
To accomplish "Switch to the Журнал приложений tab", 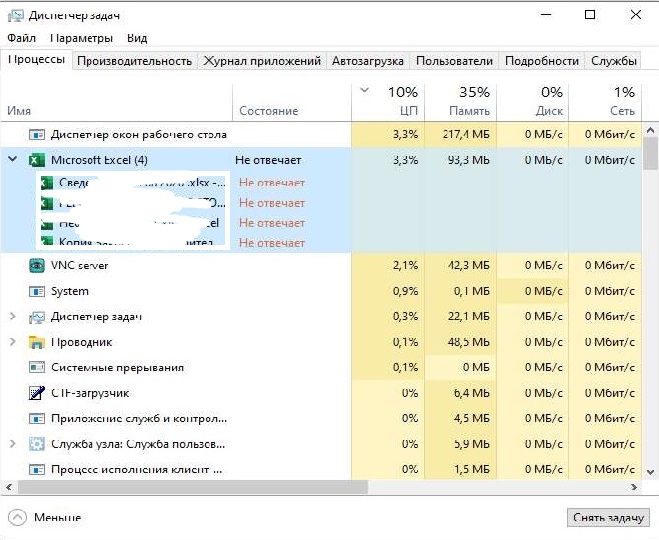I will click(x=262, y=61).
